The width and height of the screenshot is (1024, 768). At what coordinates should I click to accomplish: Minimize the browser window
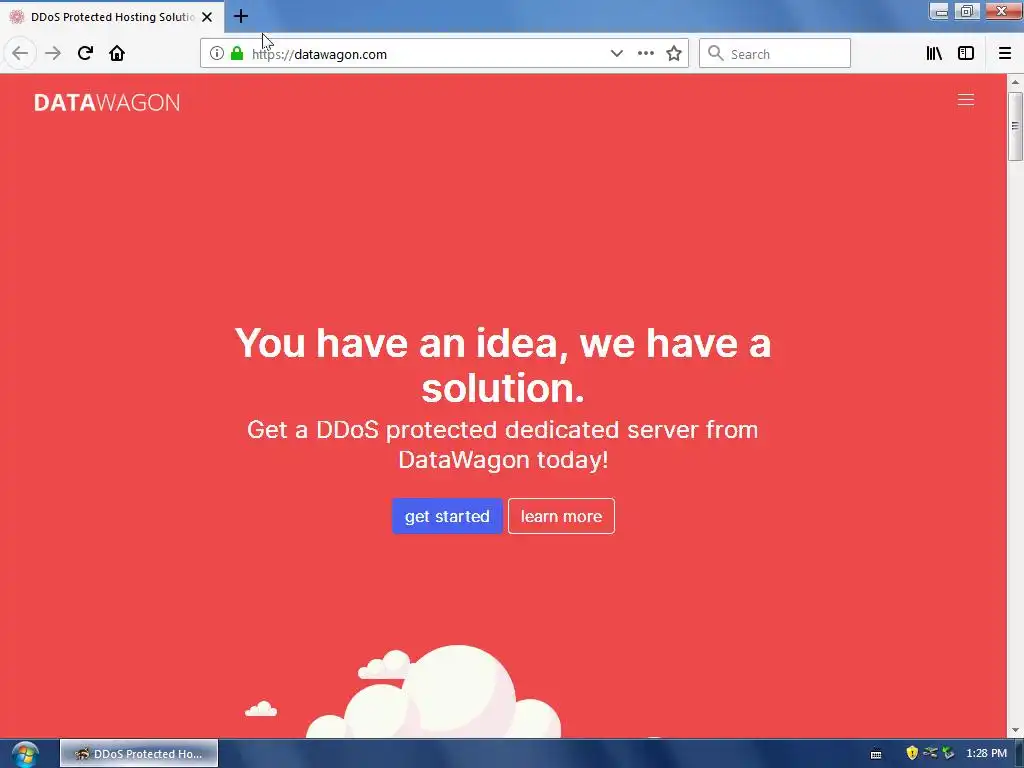(x=939, y=11)
